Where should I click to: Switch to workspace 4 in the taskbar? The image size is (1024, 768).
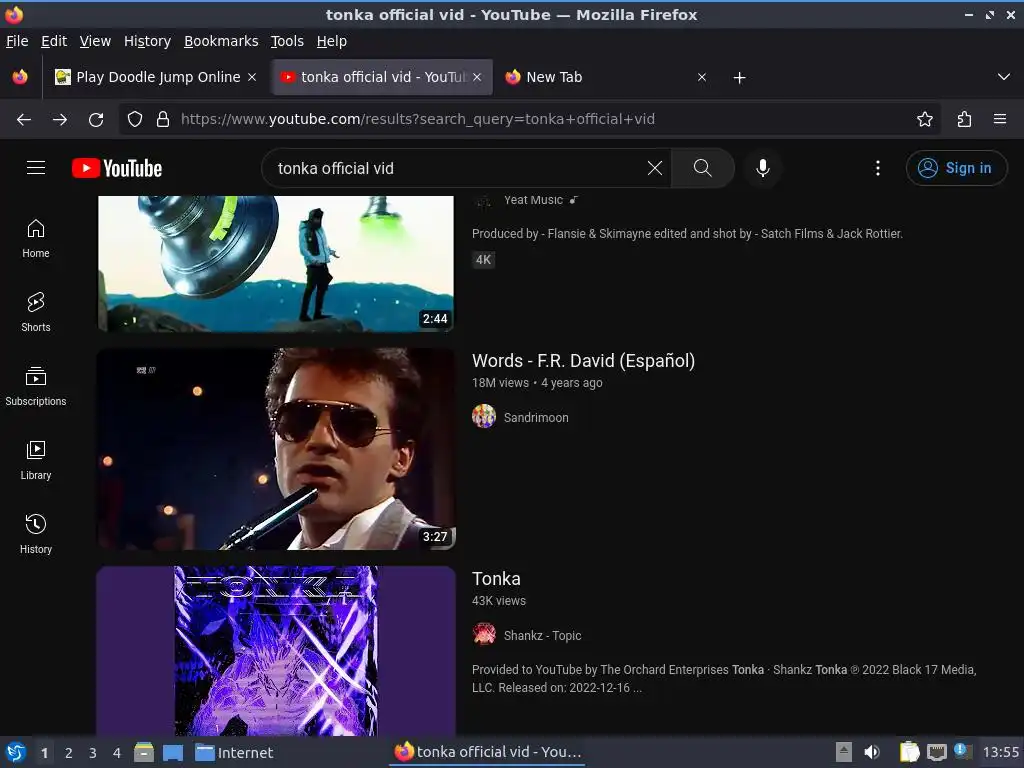(117, 753)
